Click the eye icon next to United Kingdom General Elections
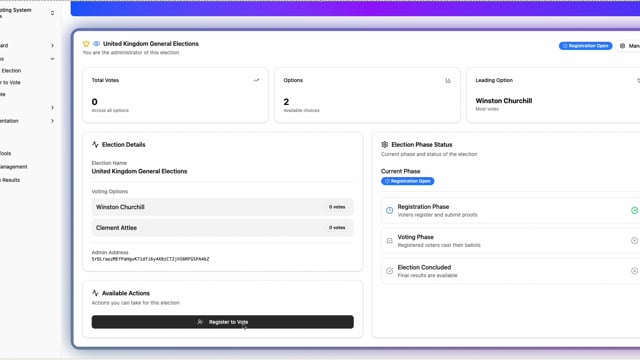 click(96, 44)
